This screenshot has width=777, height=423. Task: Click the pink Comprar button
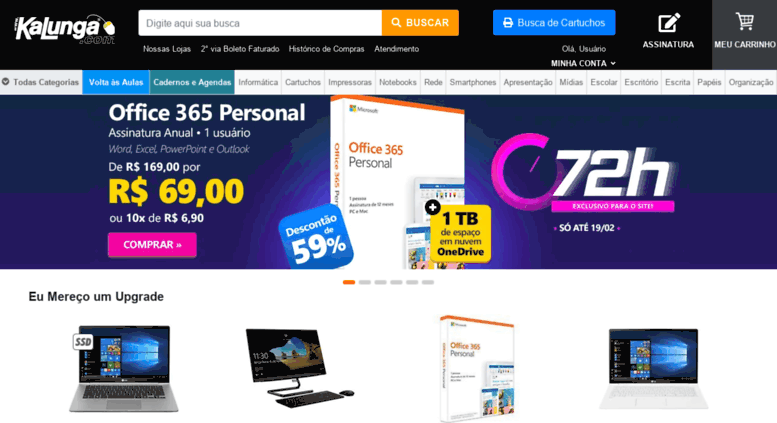tap(152, 245)
